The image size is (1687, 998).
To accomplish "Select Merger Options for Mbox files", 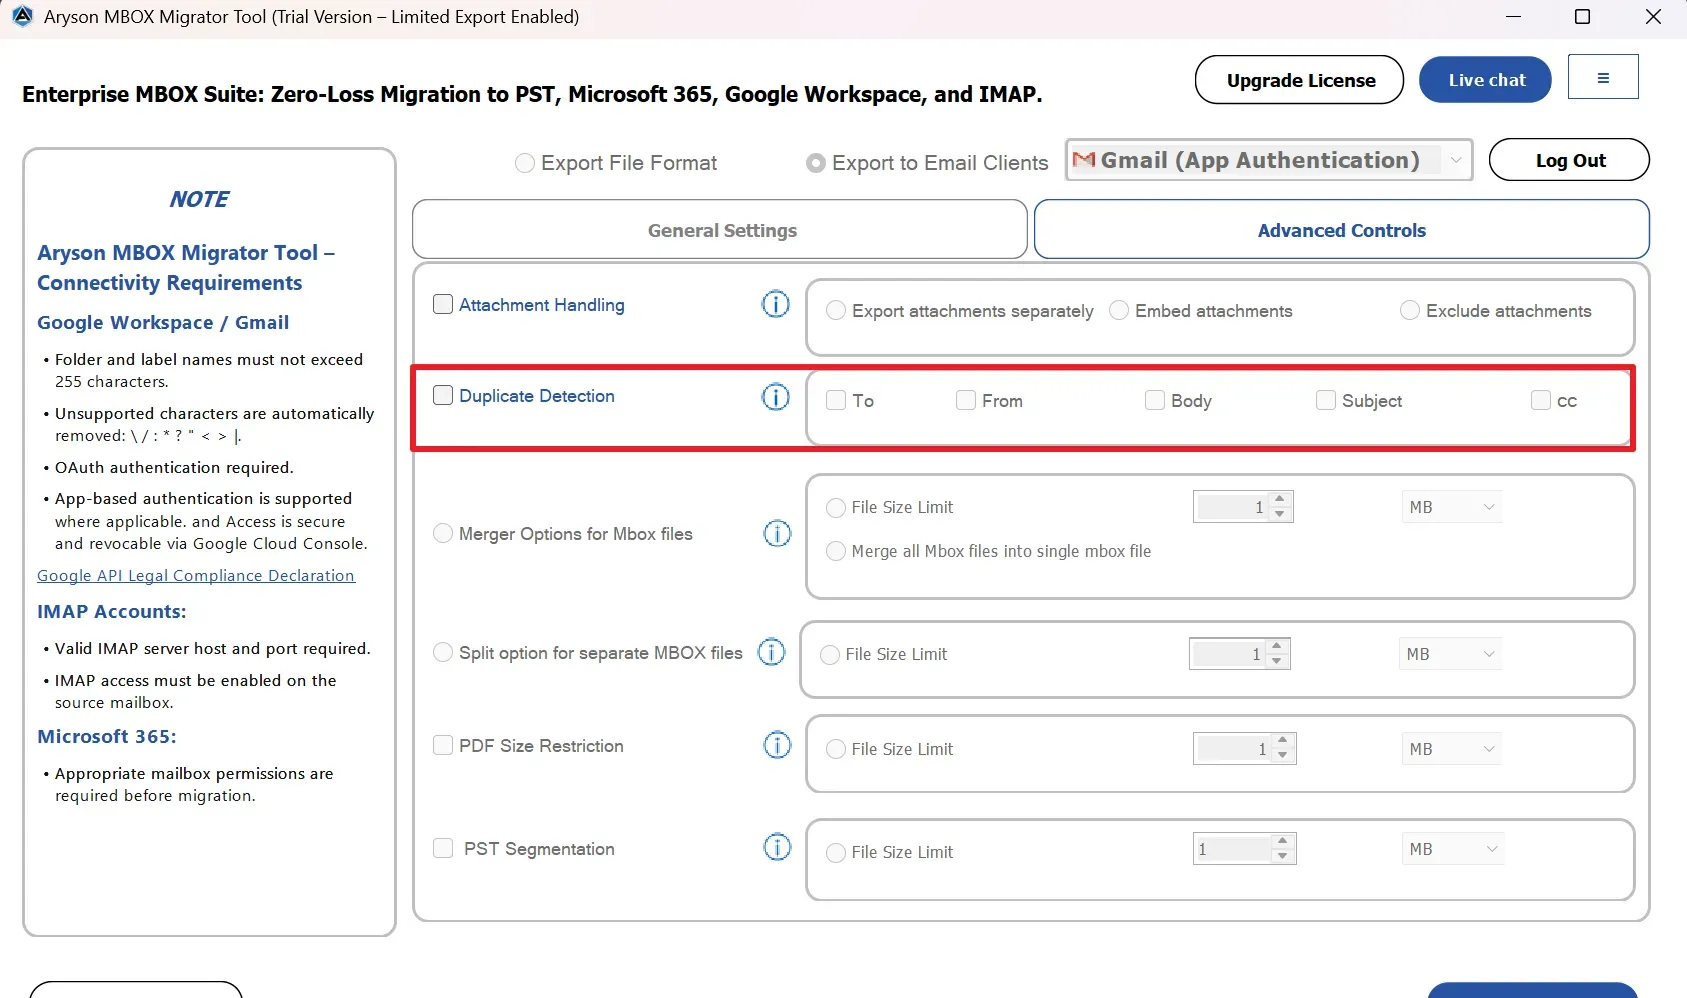I will (443, 534).
